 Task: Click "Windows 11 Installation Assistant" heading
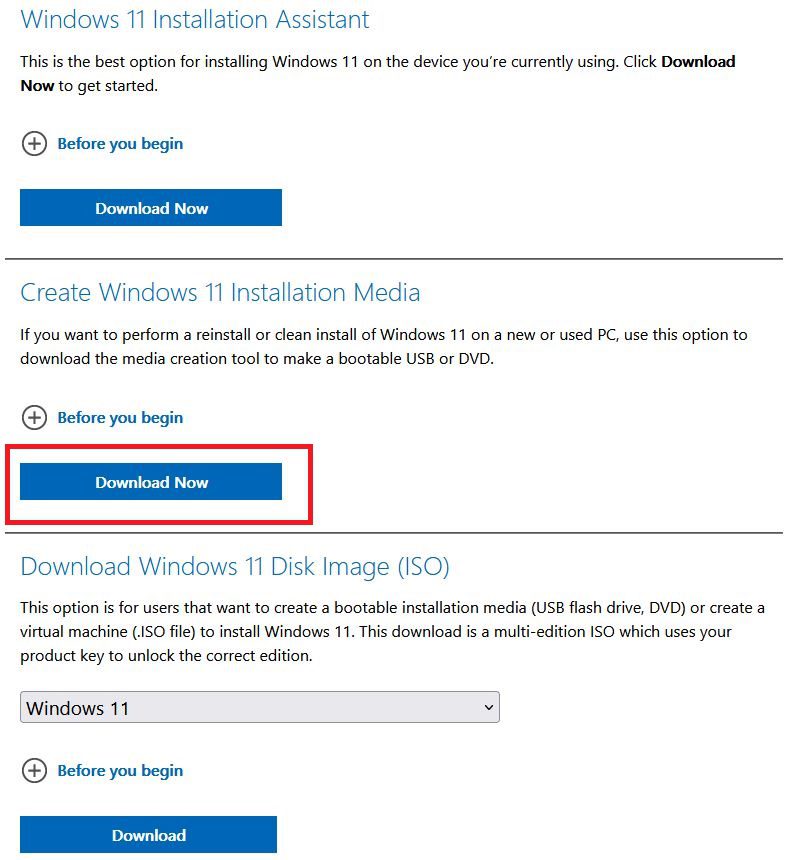(x=196, y=19)
